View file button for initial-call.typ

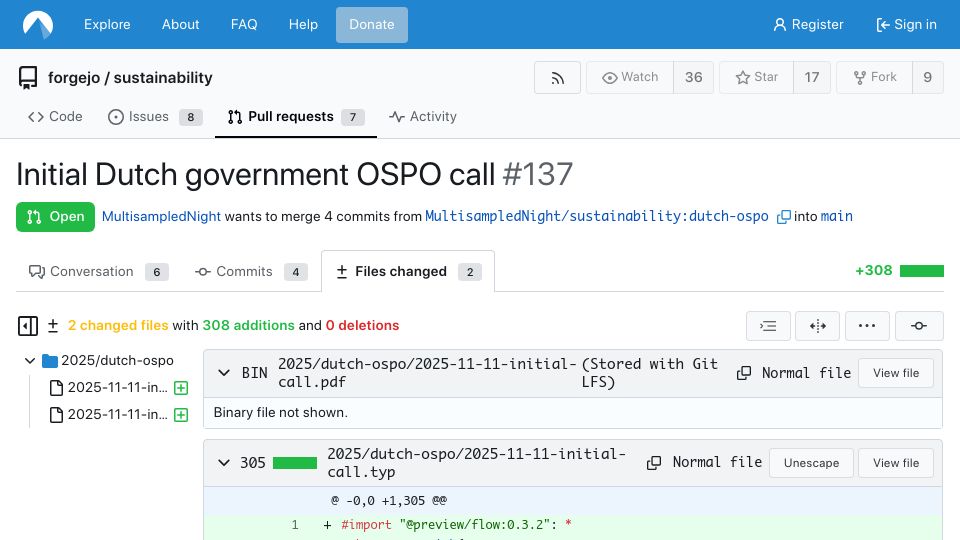[x=896, y=463]
